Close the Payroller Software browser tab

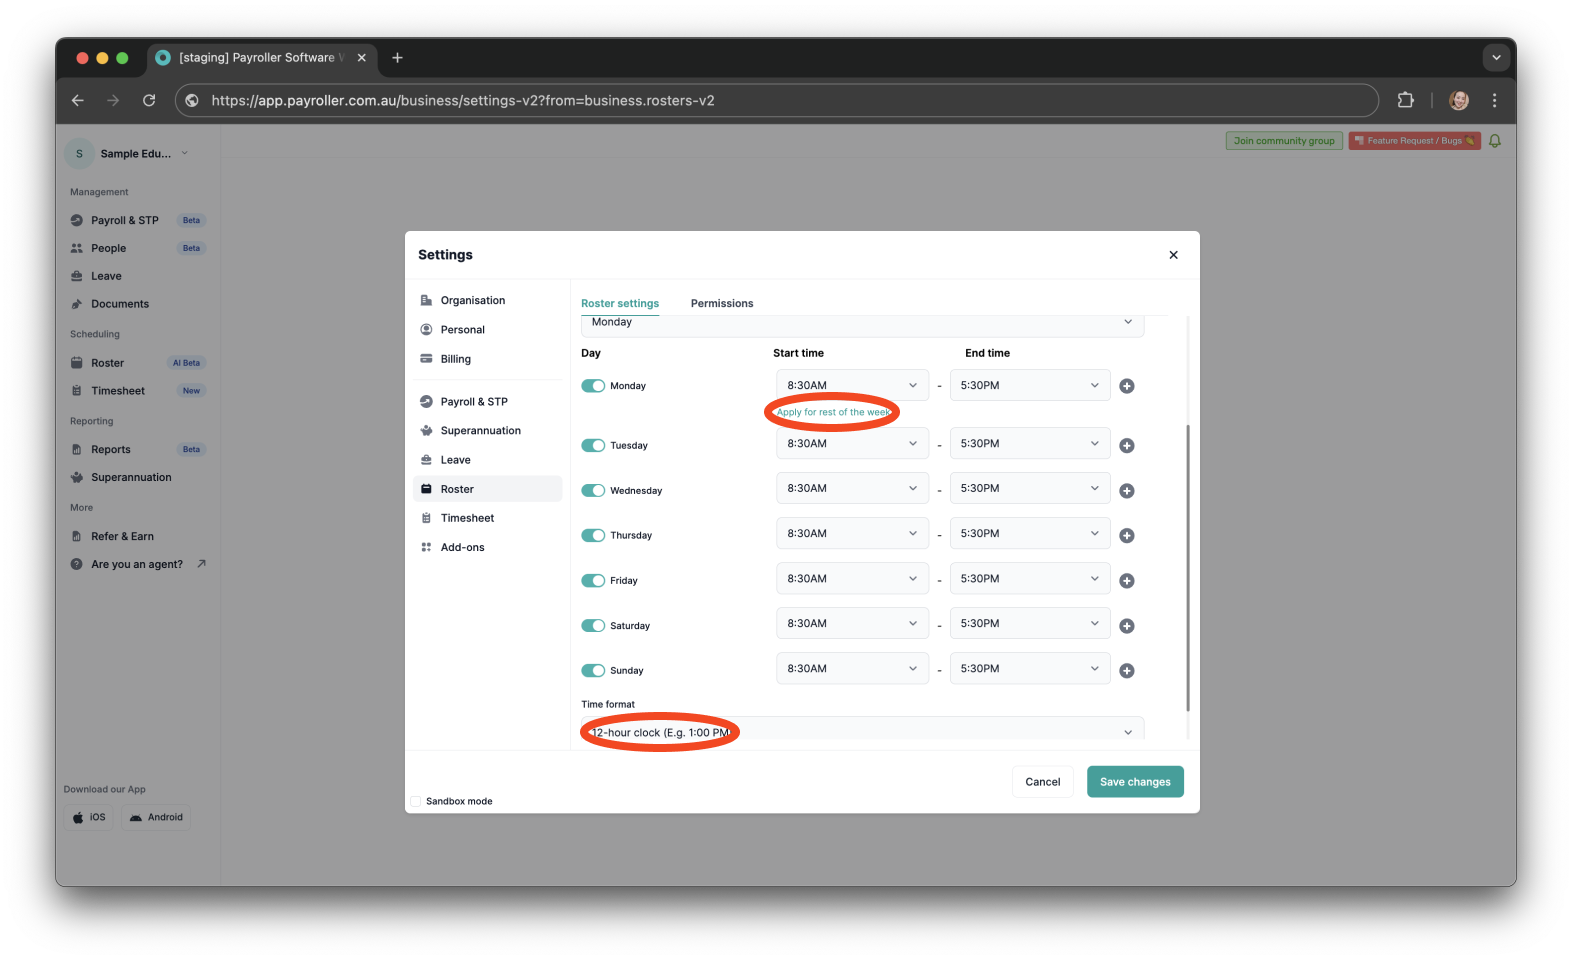pos(362,58)
